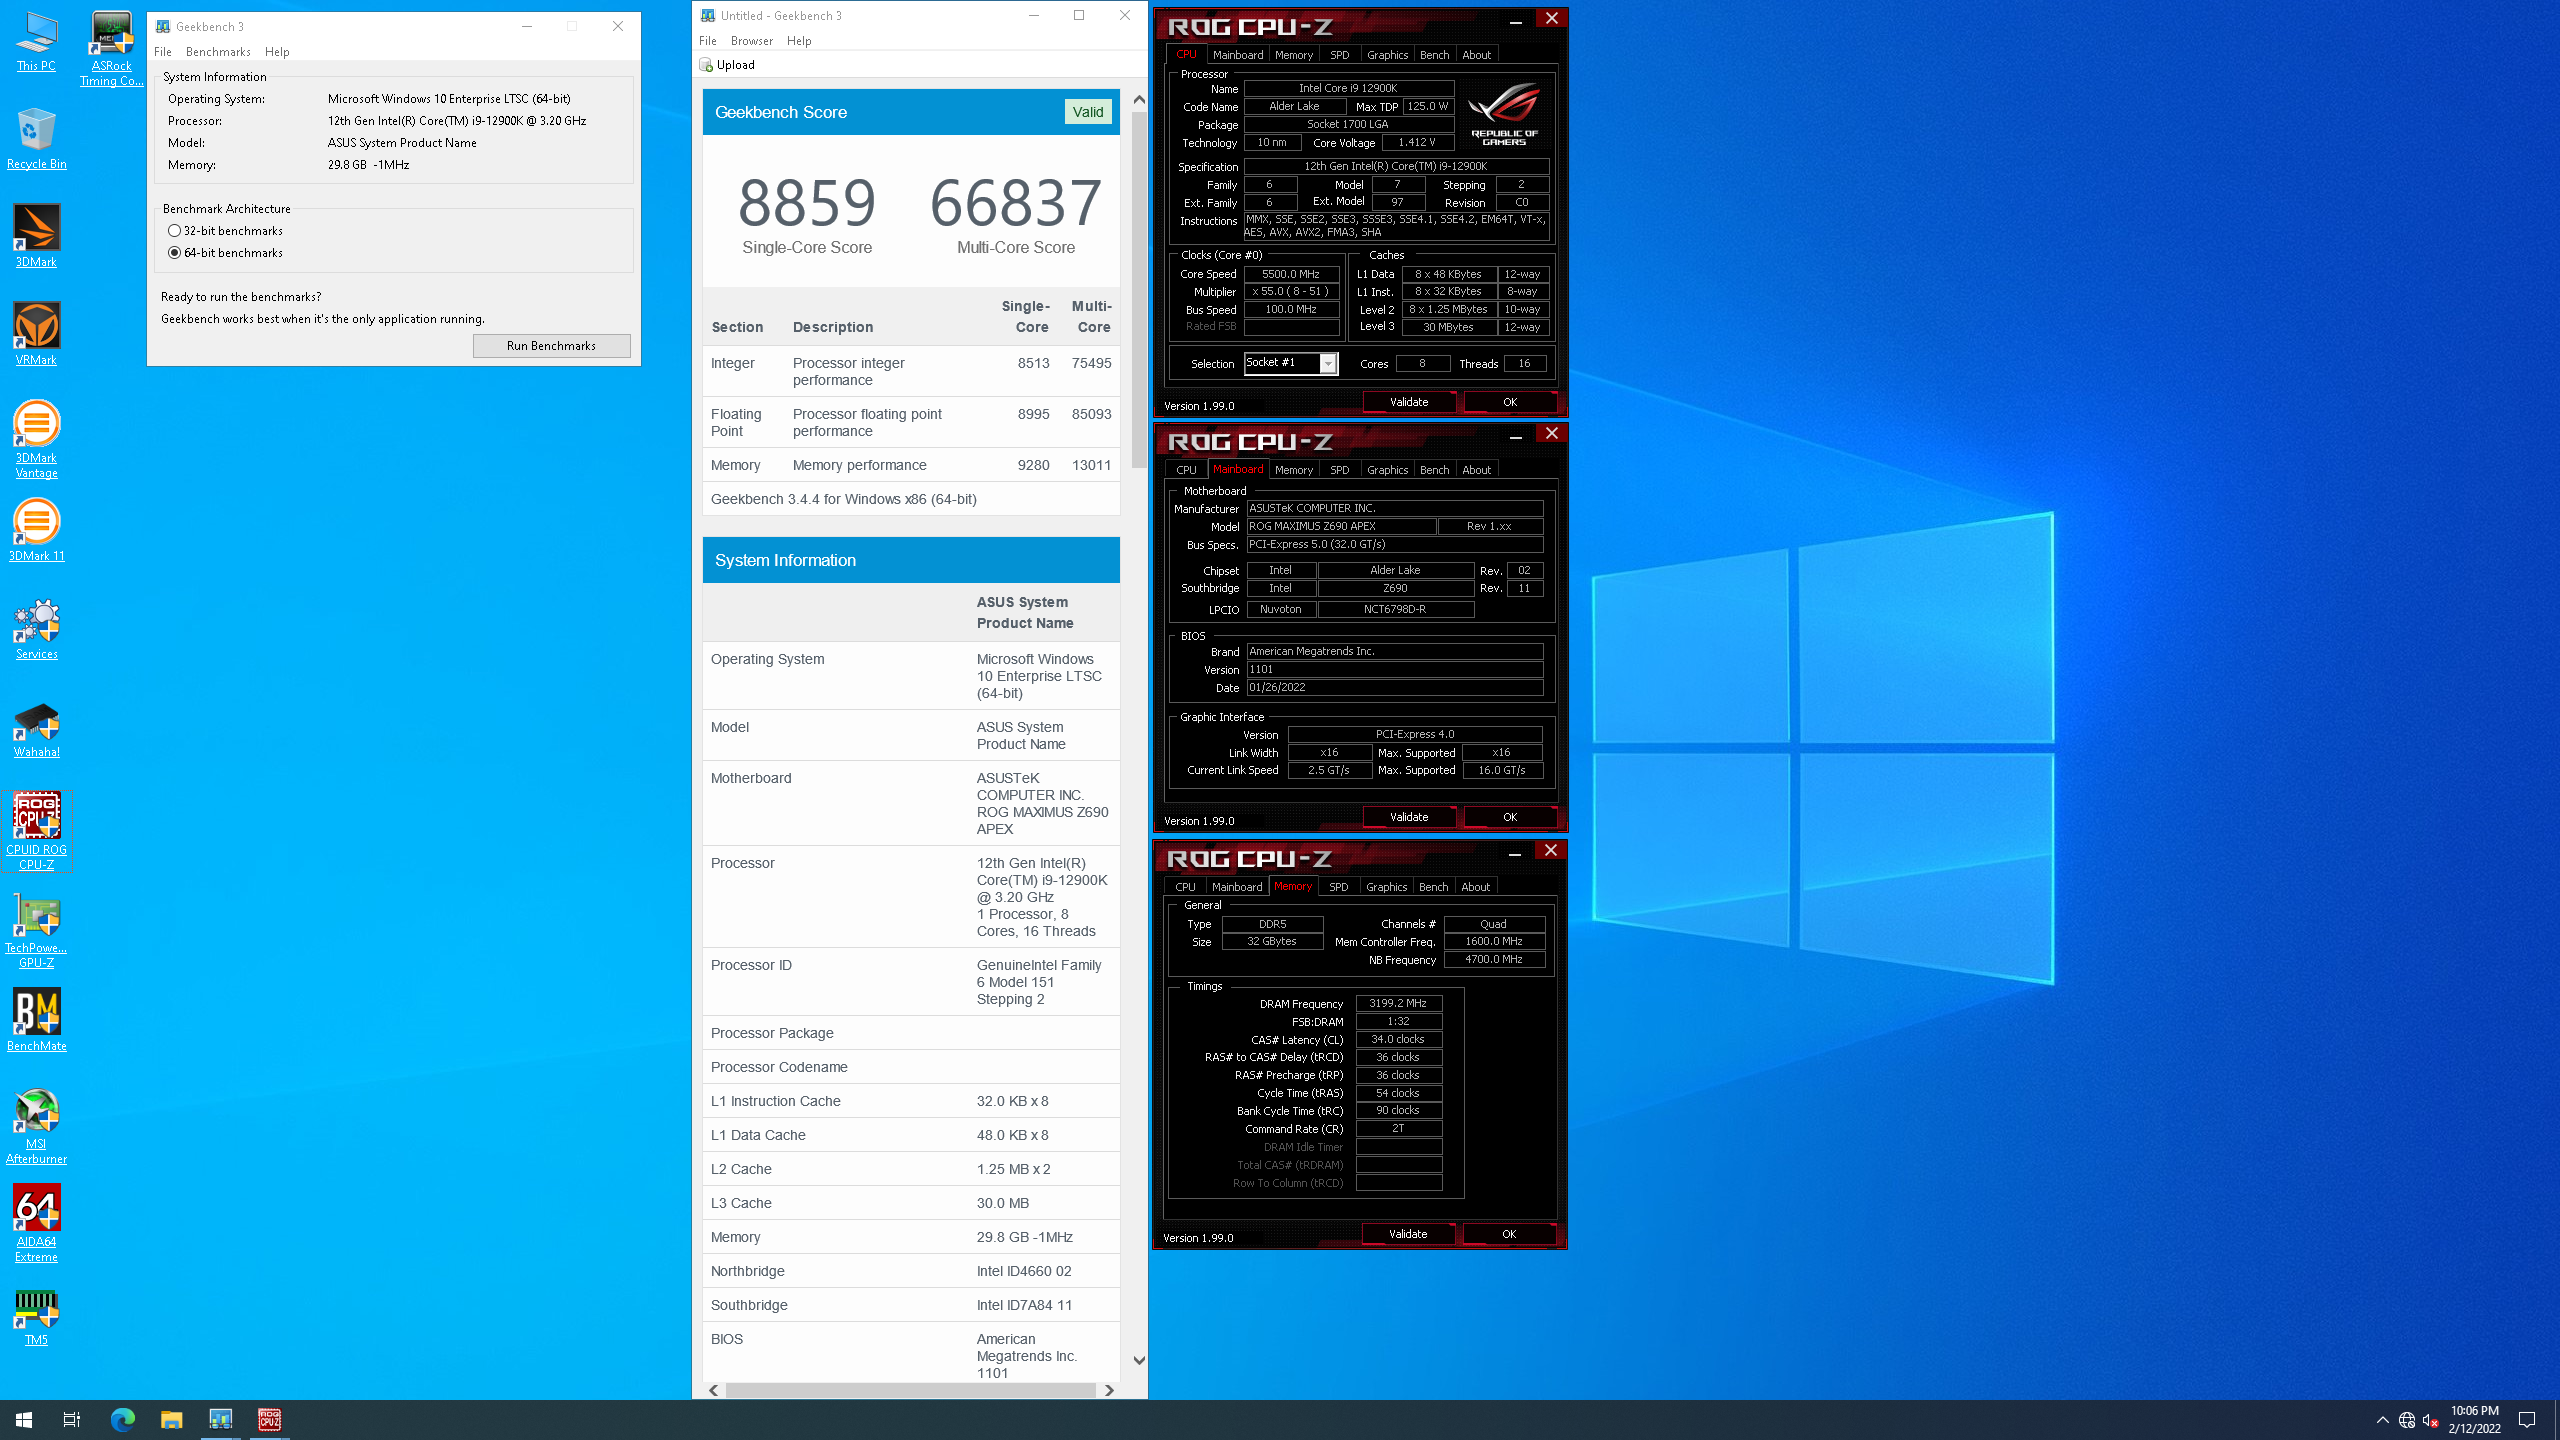
Task: Open the Services desktop shortcut
Action: tap(36, 629)
